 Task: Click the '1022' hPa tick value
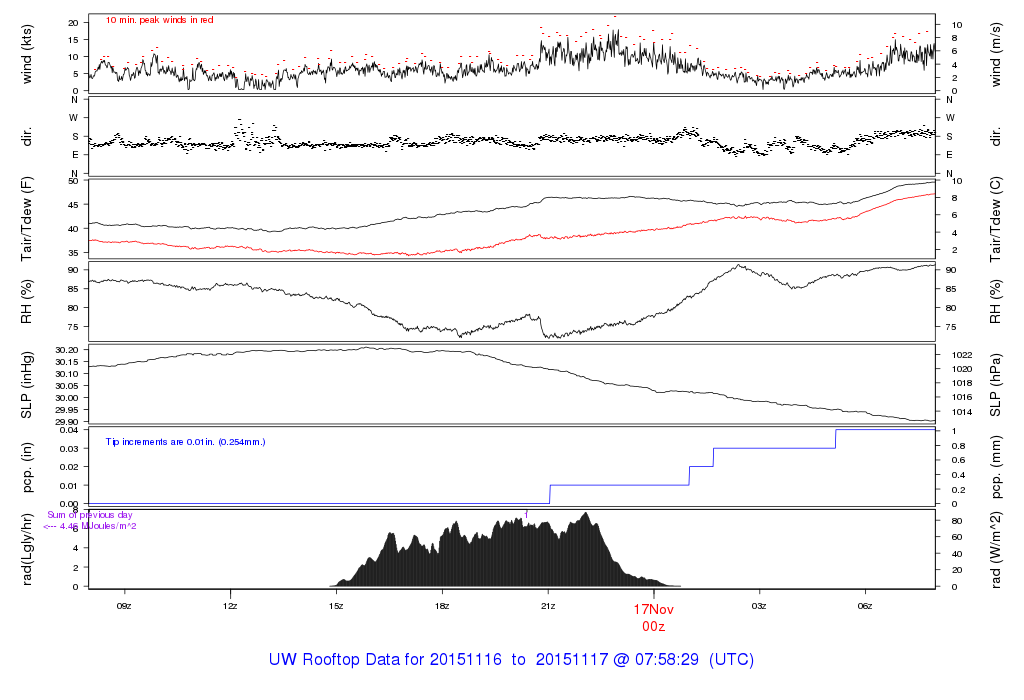pos(962,355)
